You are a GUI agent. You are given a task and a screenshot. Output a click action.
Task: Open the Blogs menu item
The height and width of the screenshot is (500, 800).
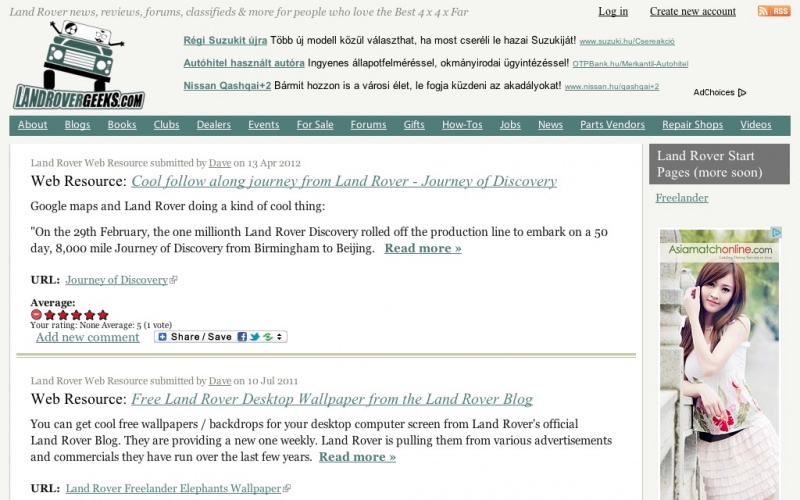pos(77,124)
